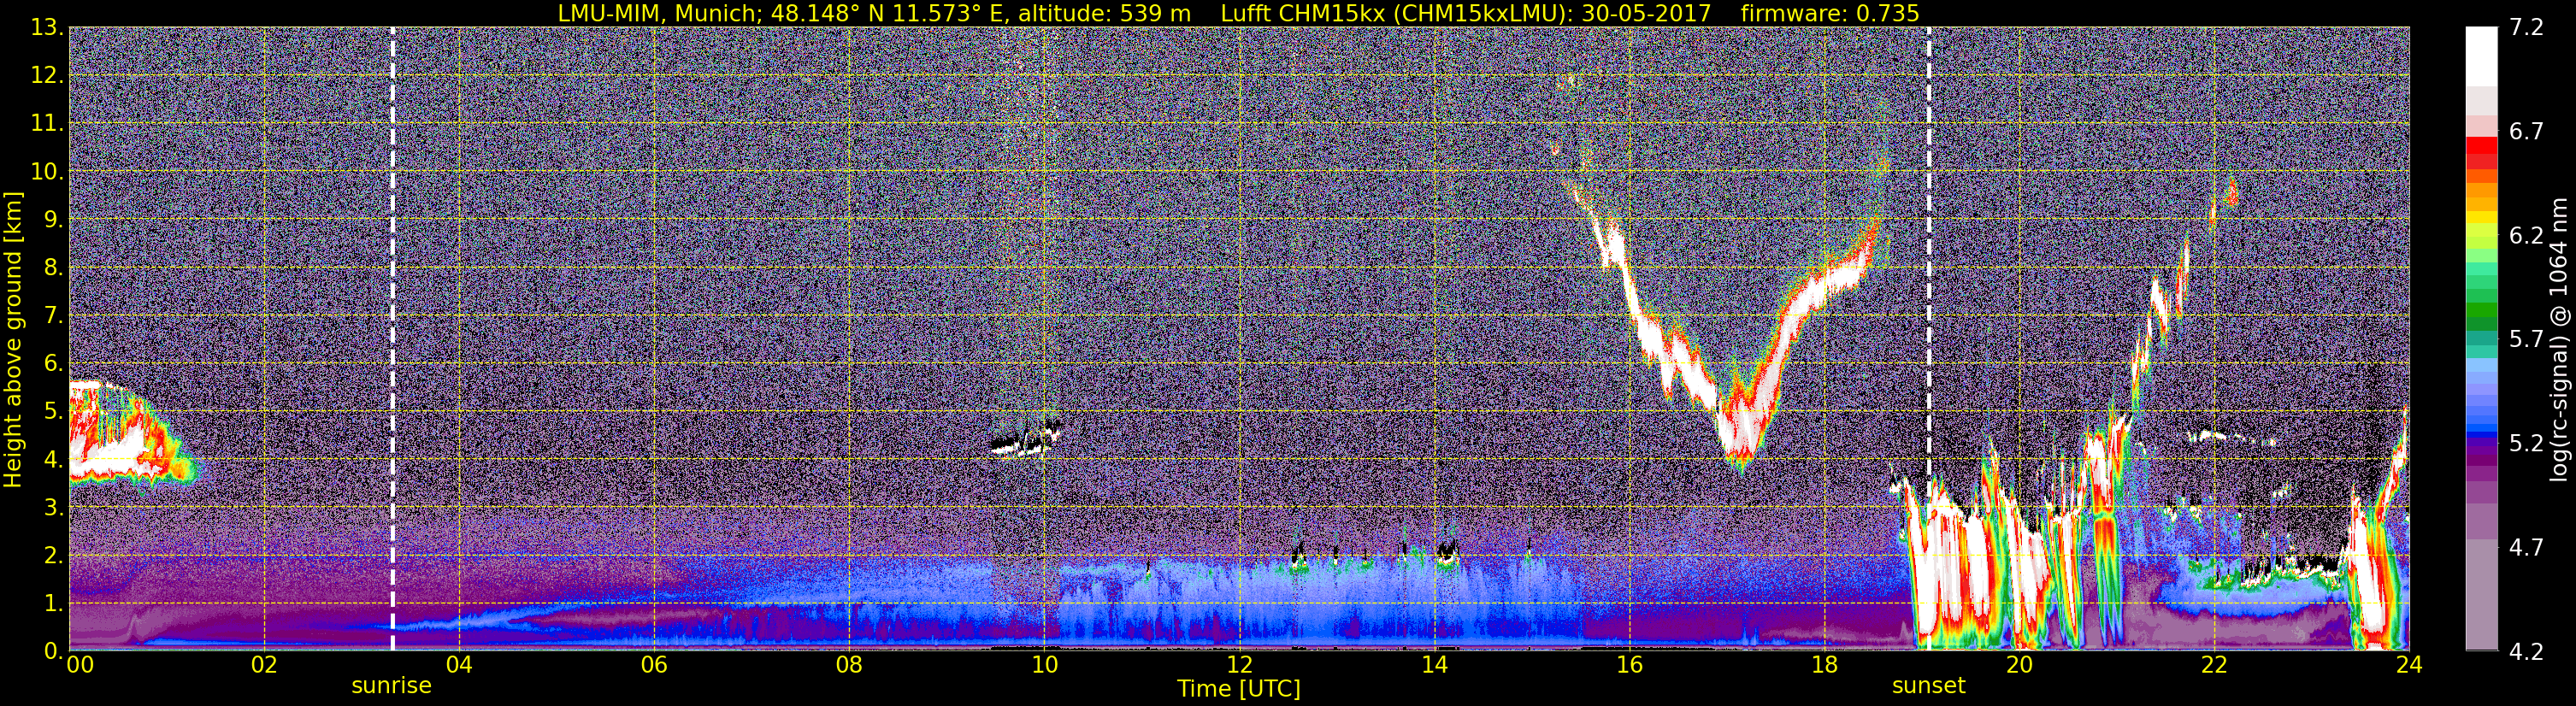Click the x-axis tick label '04'
The image size is (2576, 706).
(x=459, y=665)
